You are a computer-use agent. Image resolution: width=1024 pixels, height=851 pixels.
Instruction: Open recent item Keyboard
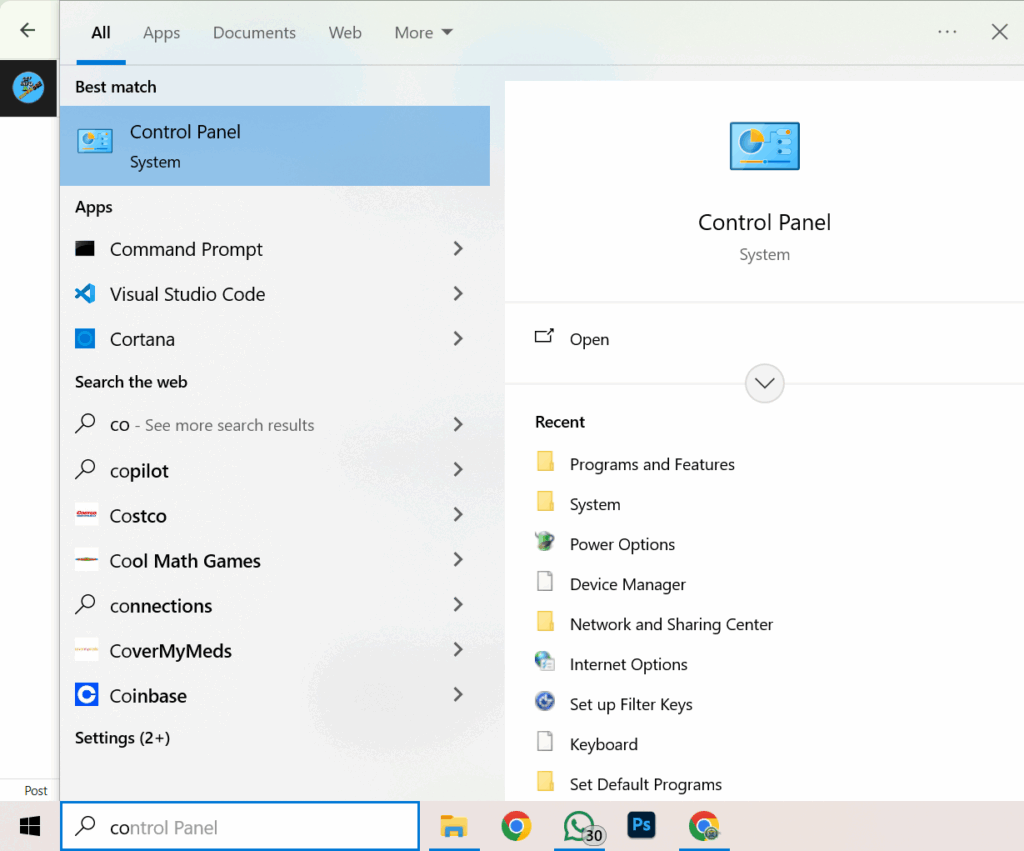click(x=603, y=744)
